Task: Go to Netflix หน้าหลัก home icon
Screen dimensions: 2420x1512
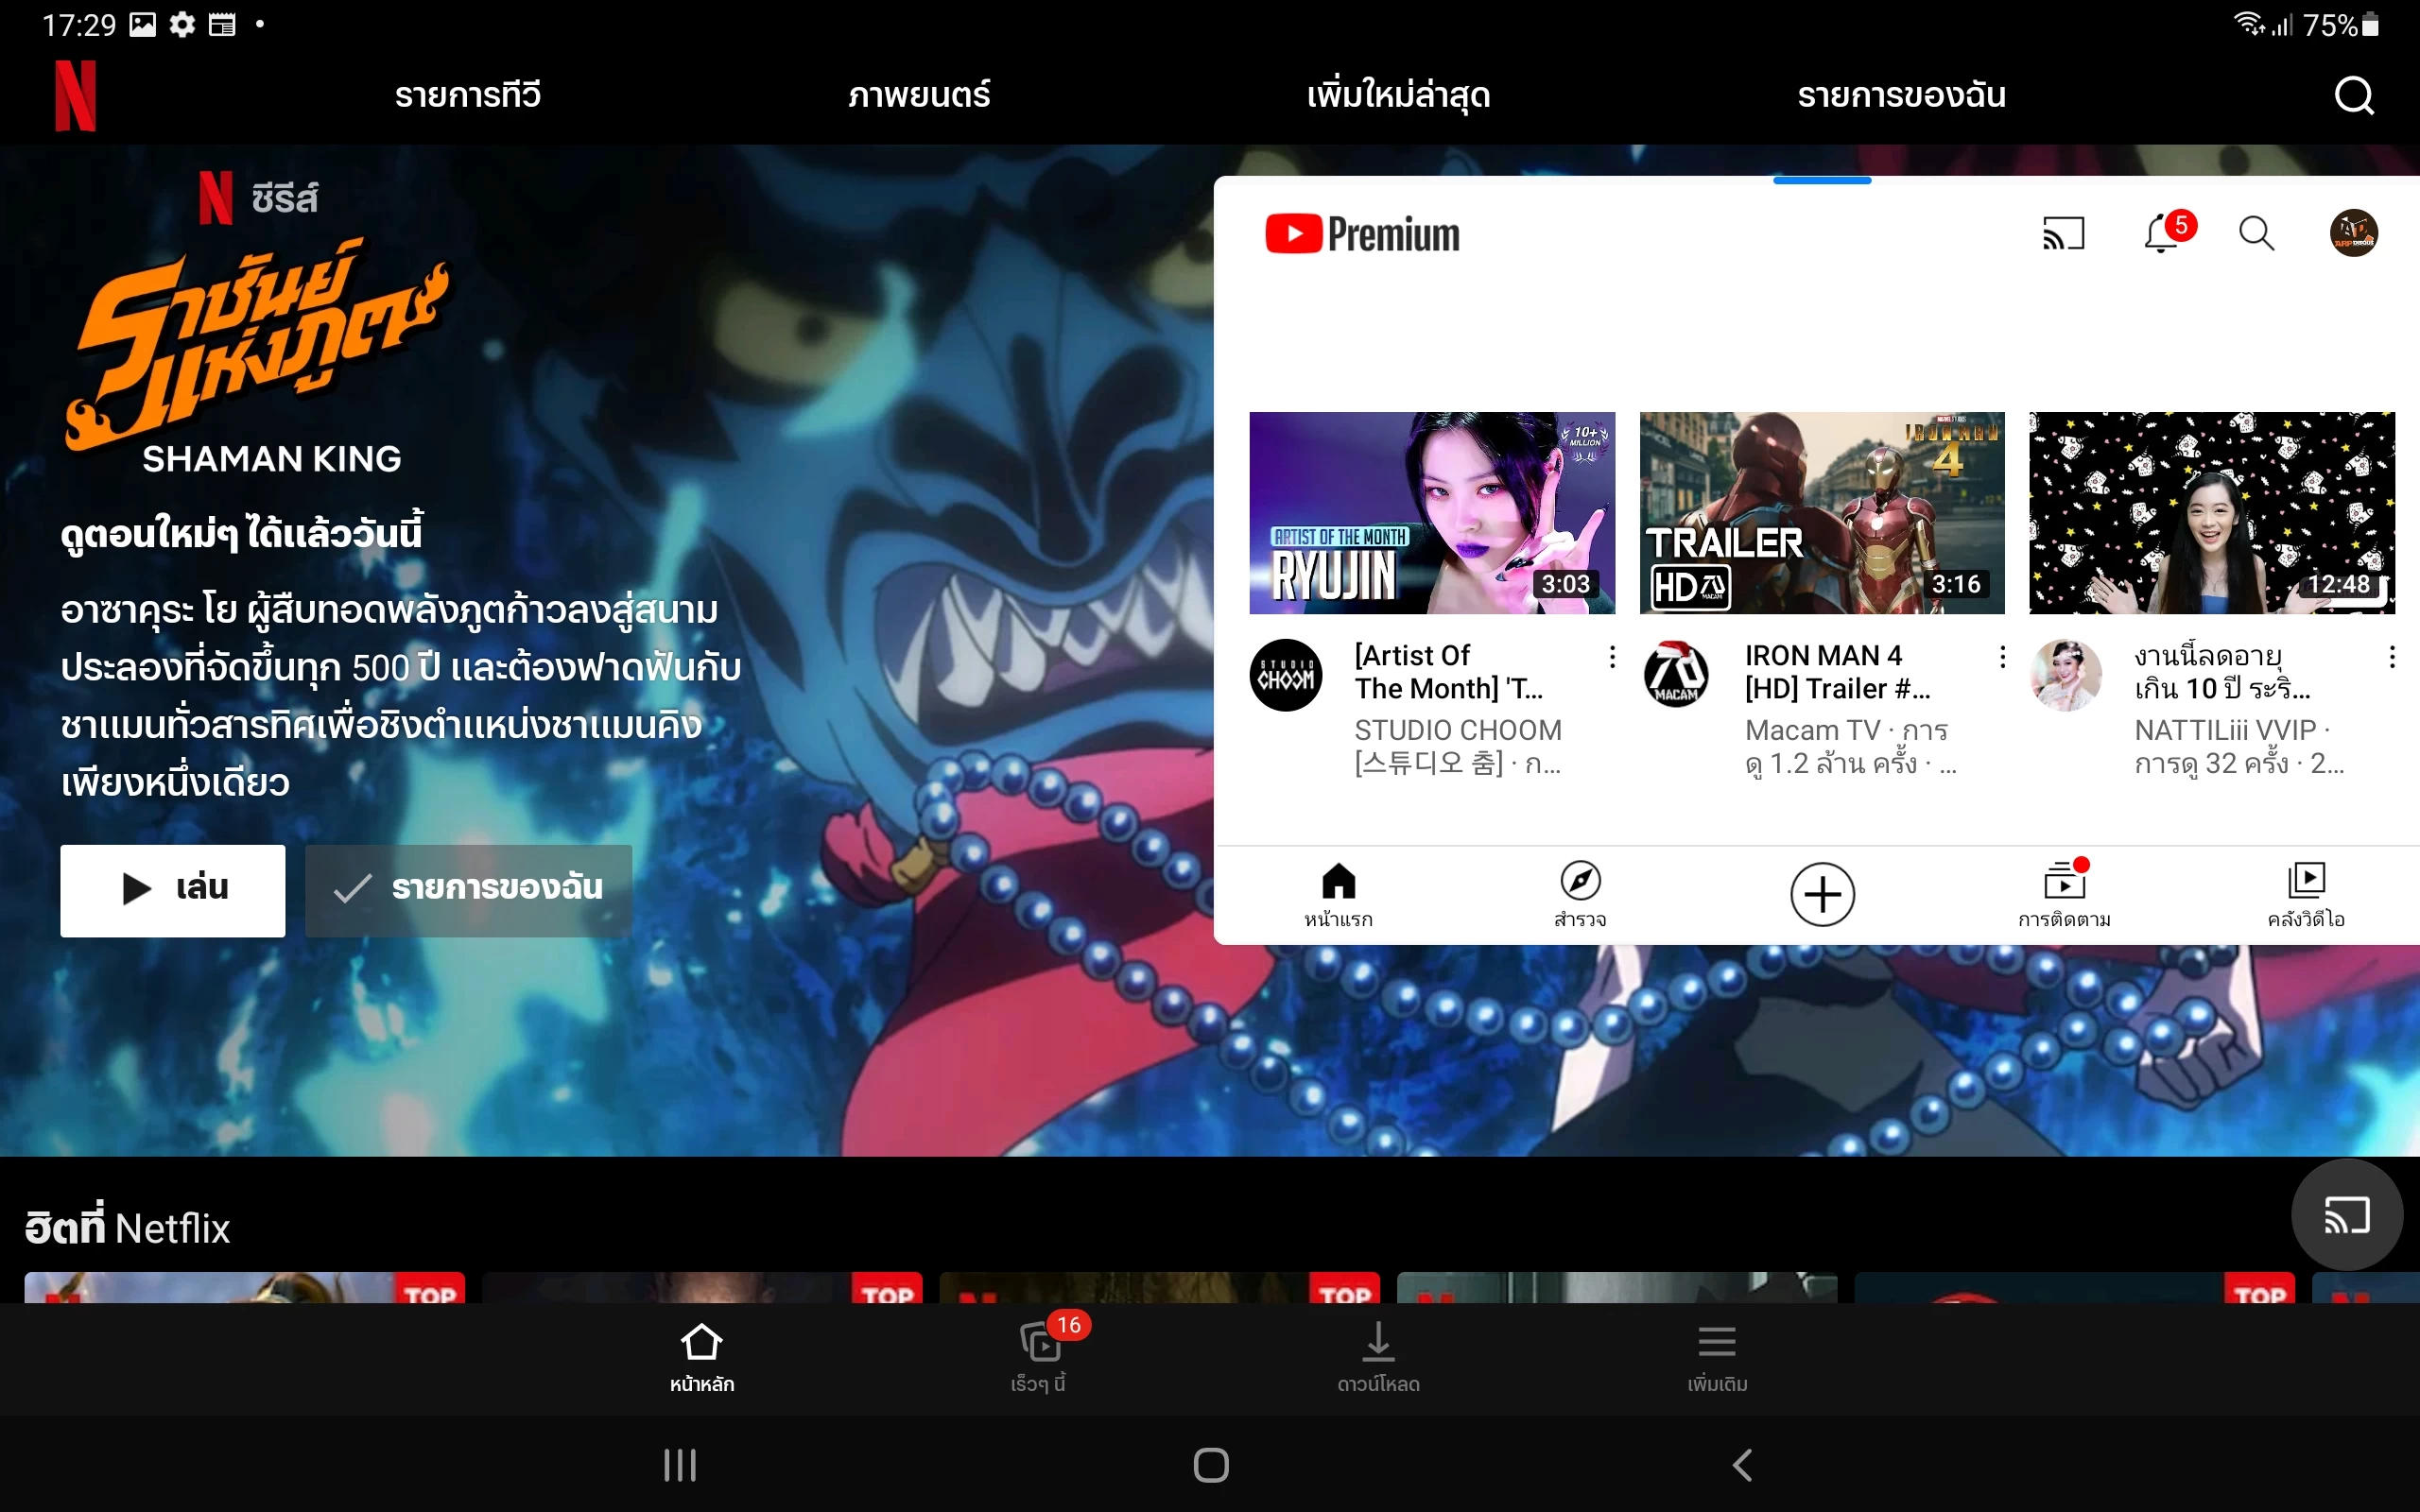Action: coord(701,1357)
